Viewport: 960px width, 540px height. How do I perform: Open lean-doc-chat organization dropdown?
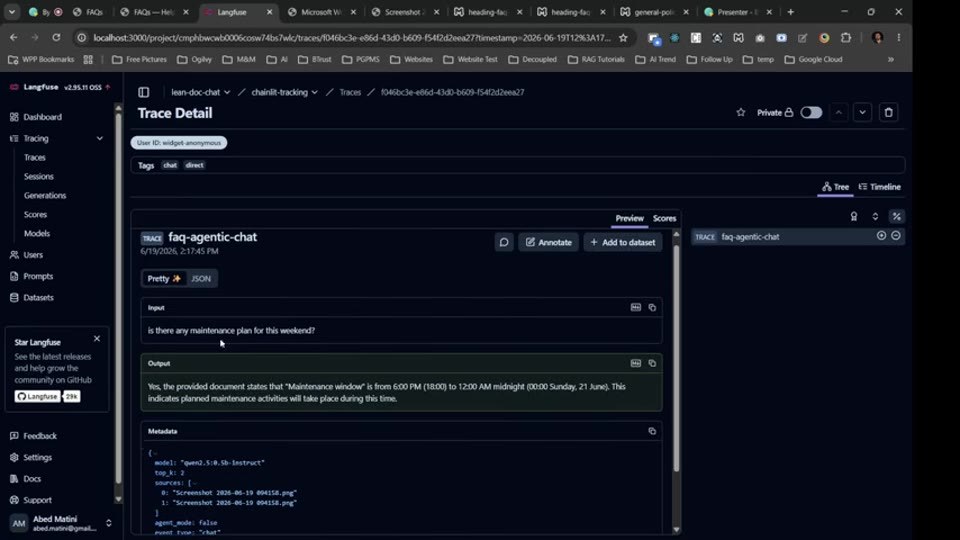coord(200,92)
